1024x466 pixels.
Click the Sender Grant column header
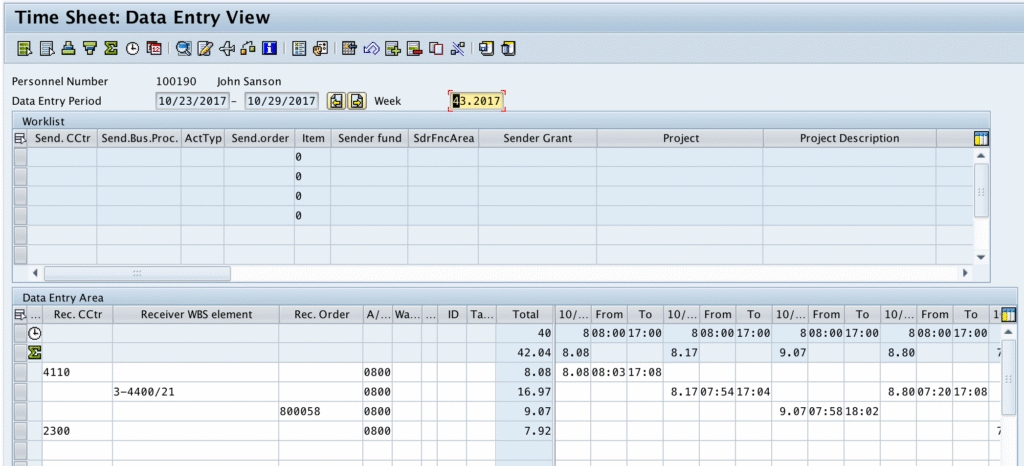[x=537, y=138]
